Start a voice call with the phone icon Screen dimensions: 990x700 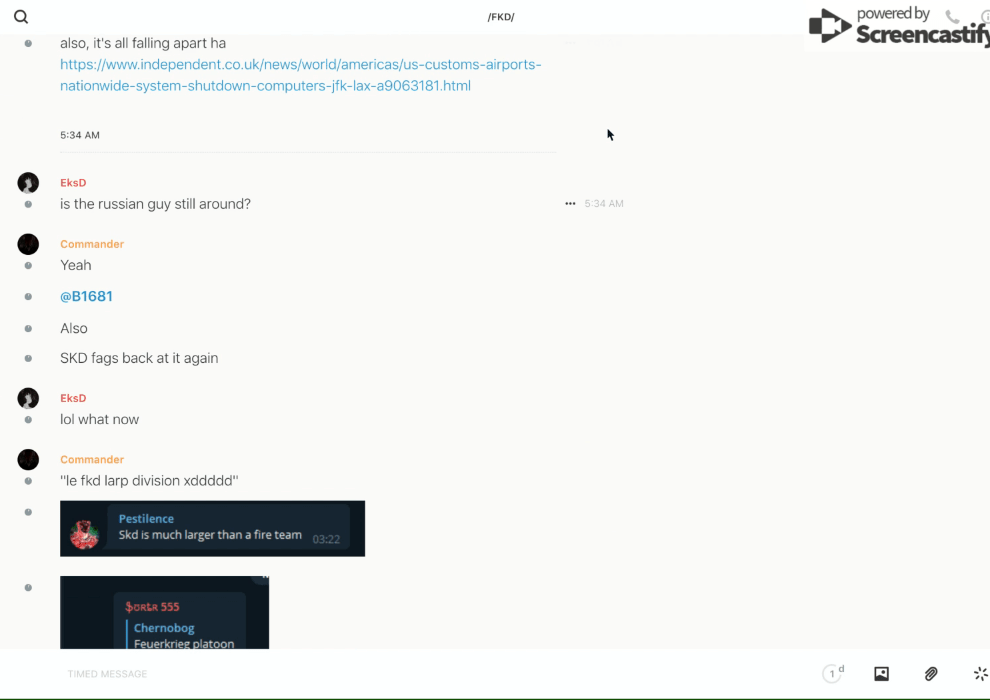pyautogui.click(x=952, y=17)
